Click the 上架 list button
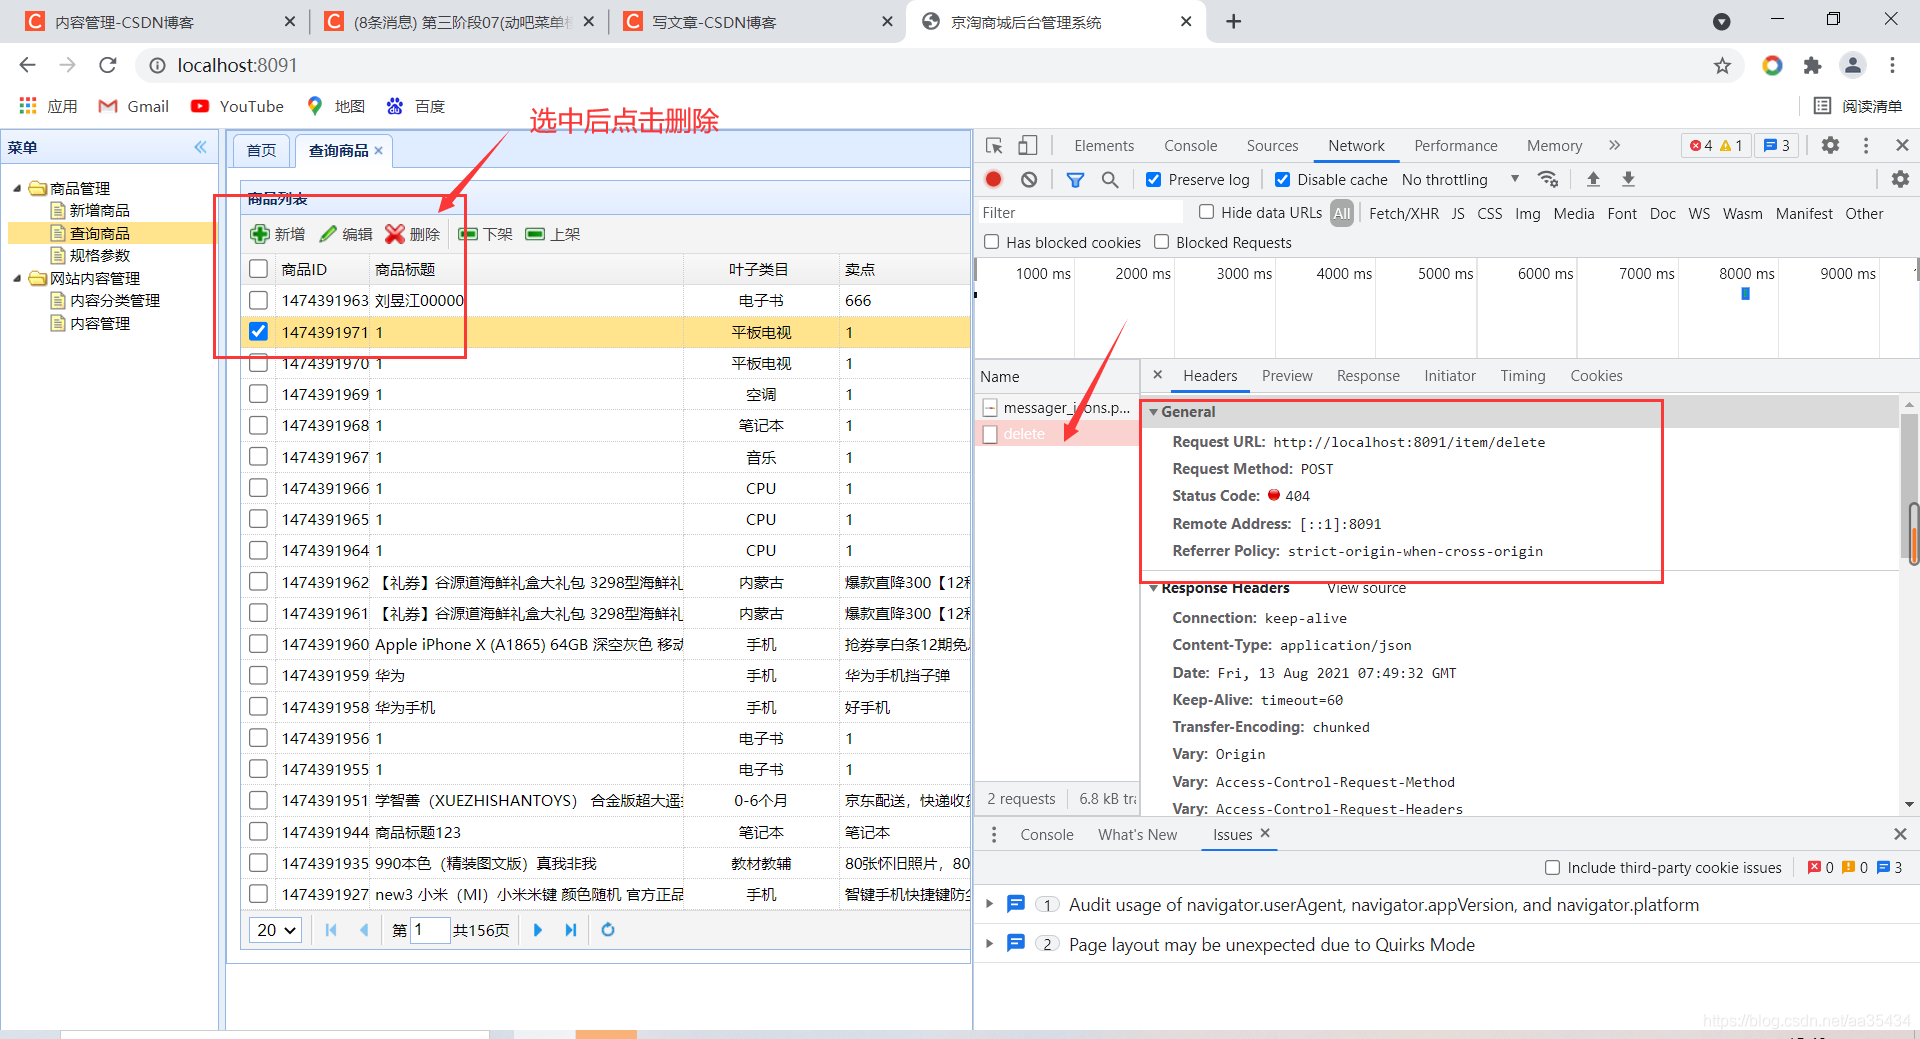Image resolution: width=1920 pixels, height=1039 pixels. tap(553, 234)
